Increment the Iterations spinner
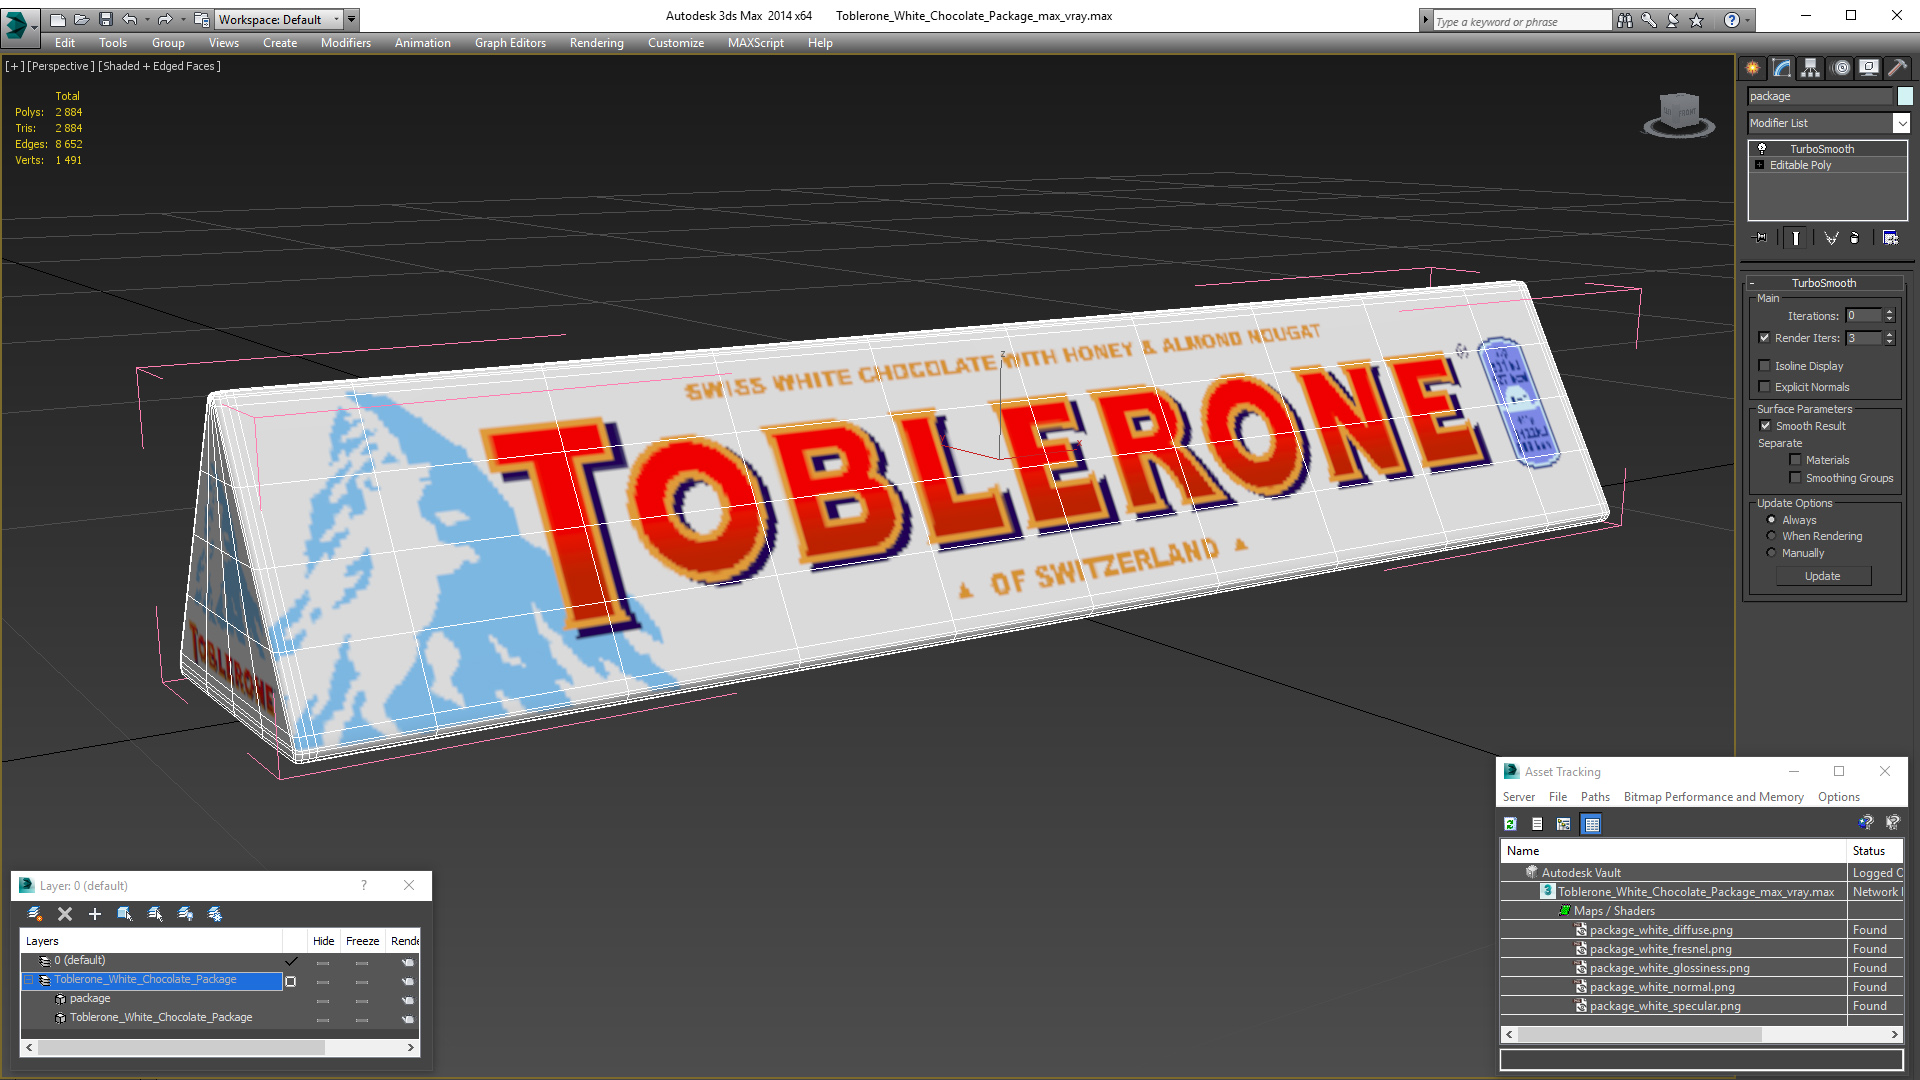1920x1080 pixels. [x=1890, y=312]
